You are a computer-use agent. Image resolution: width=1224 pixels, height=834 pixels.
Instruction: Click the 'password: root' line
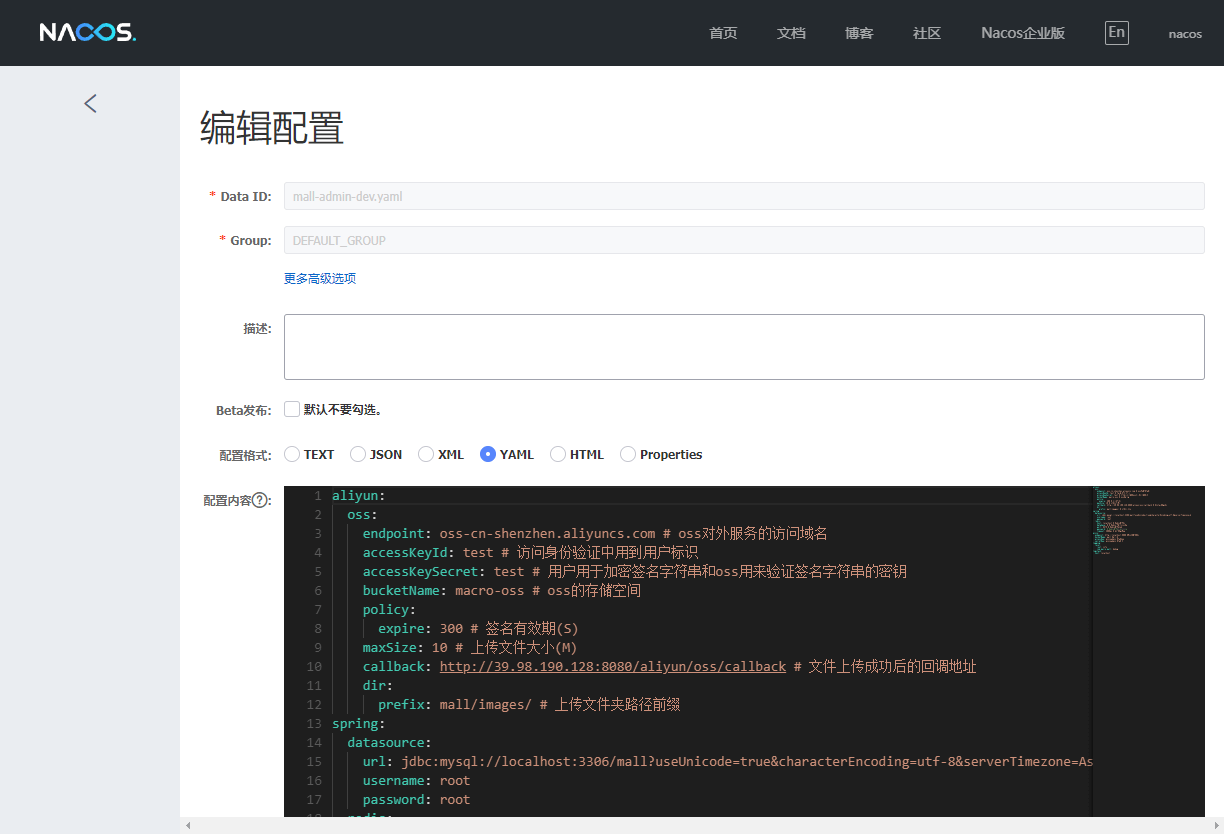pos(416,799)
